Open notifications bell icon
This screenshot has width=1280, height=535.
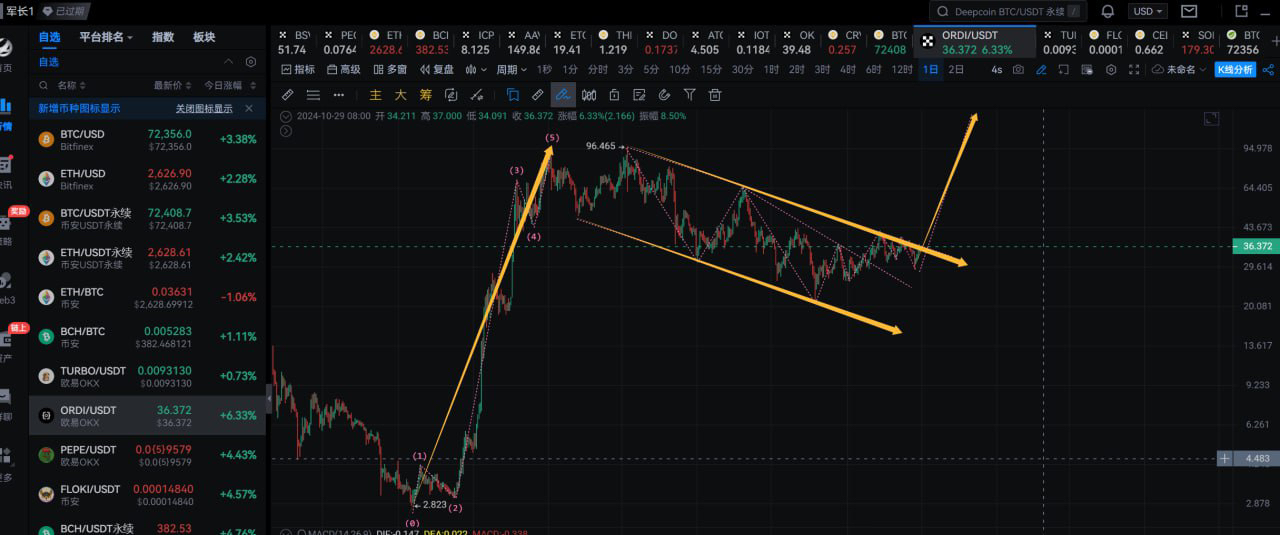[1107, 11]
